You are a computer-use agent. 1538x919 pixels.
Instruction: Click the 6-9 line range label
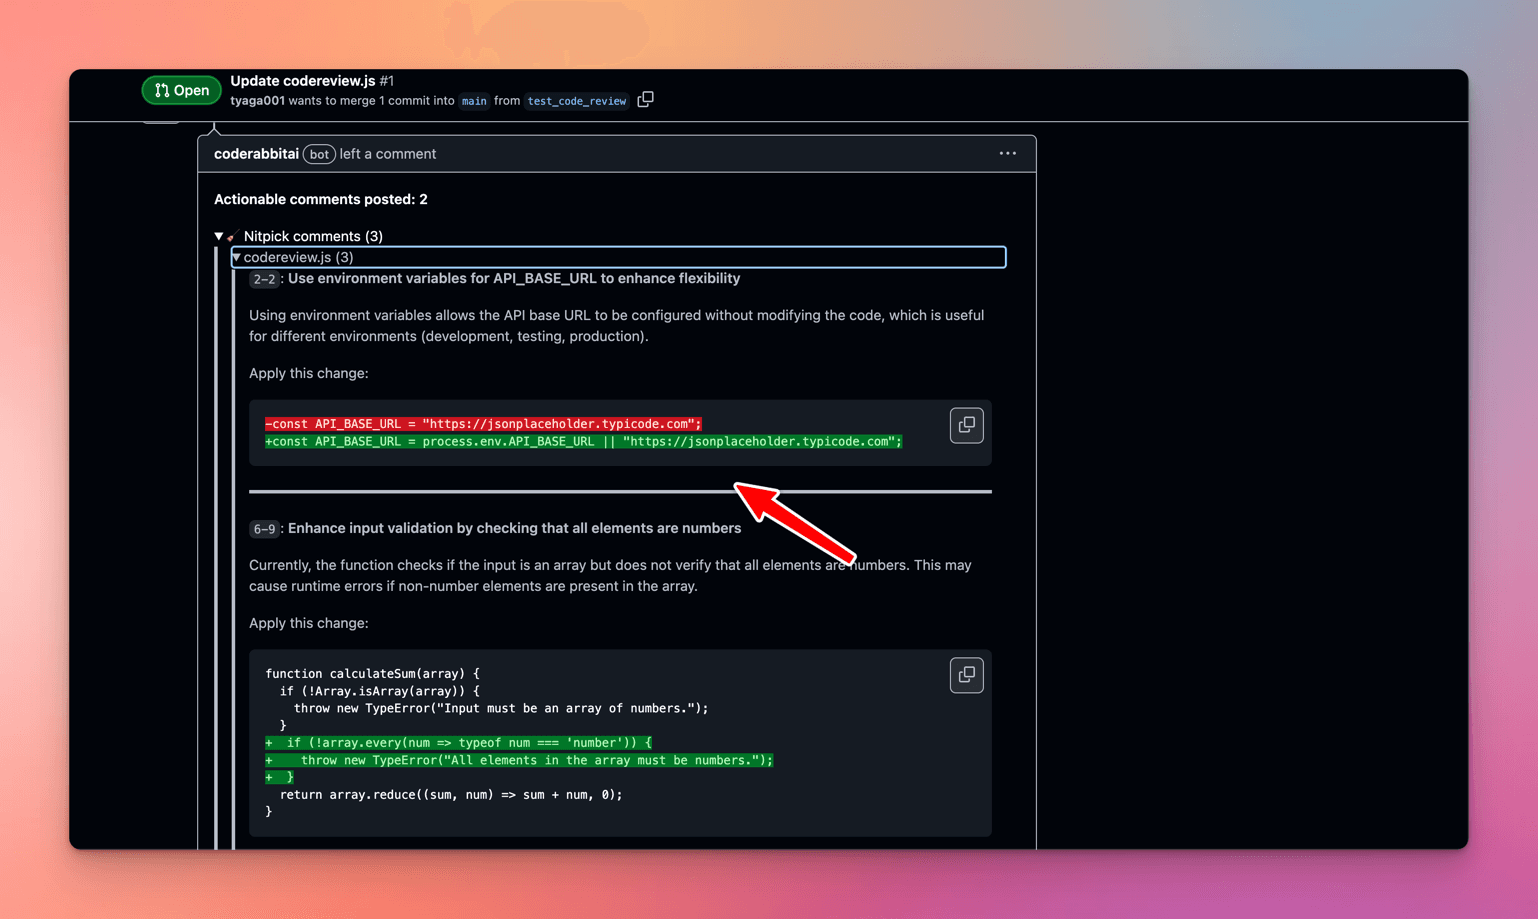264,529
